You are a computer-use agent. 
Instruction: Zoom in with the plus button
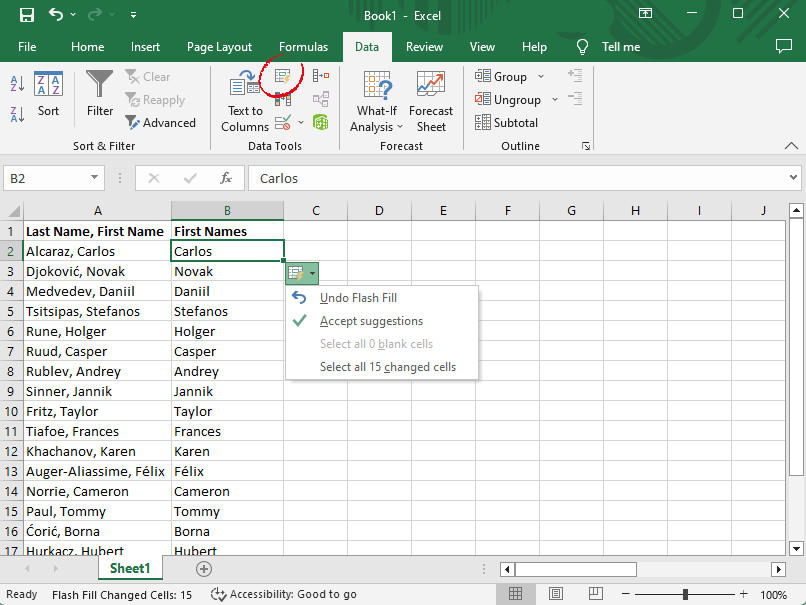tap(744, 594)
